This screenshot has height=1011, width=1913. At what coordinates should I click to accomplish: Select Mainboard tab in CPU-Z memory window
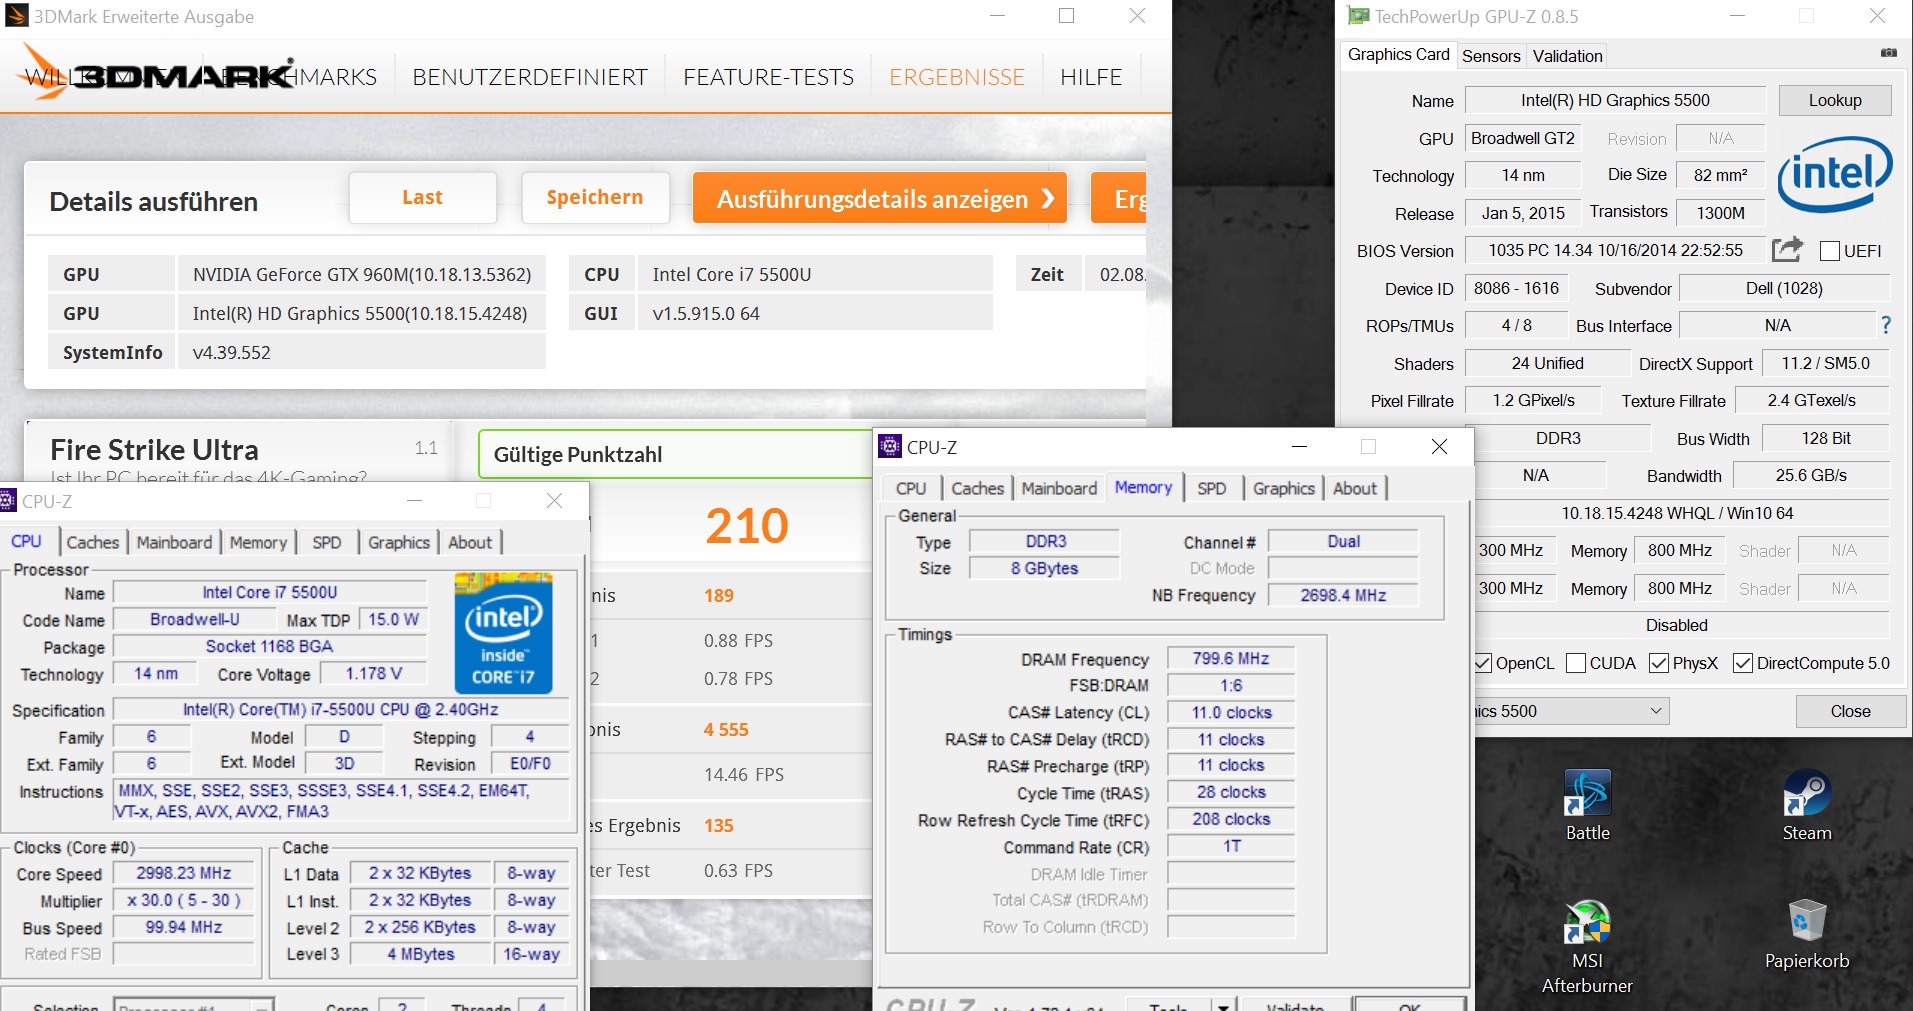pyautogui.click(x=1059, y=488)
